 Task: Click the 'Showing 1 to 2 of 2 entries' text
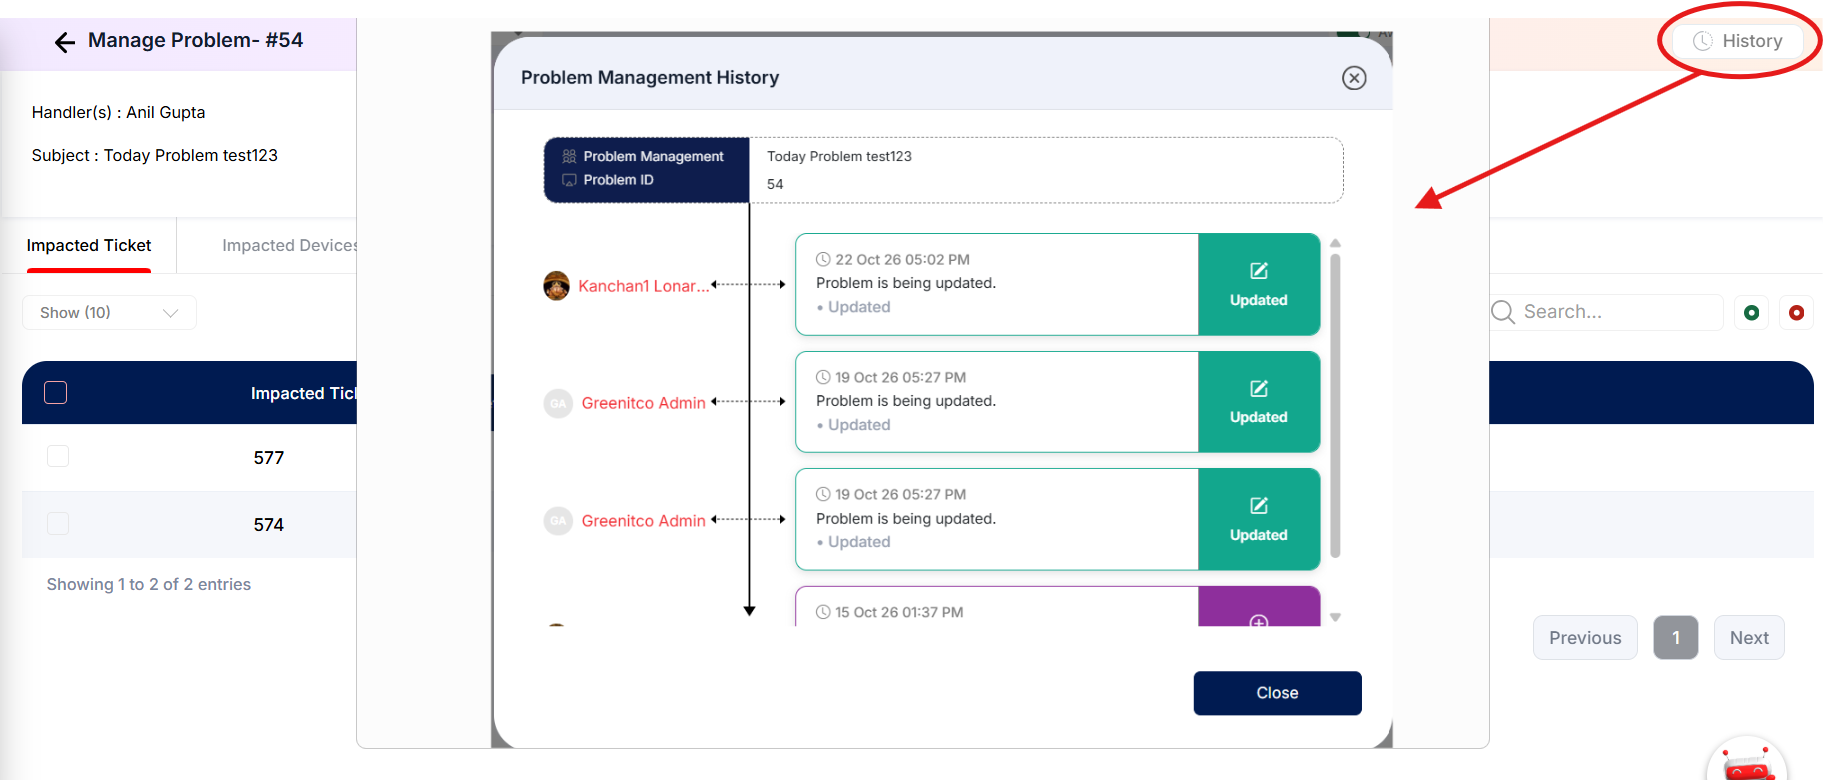pyautogui.click(x=149, y=584)
